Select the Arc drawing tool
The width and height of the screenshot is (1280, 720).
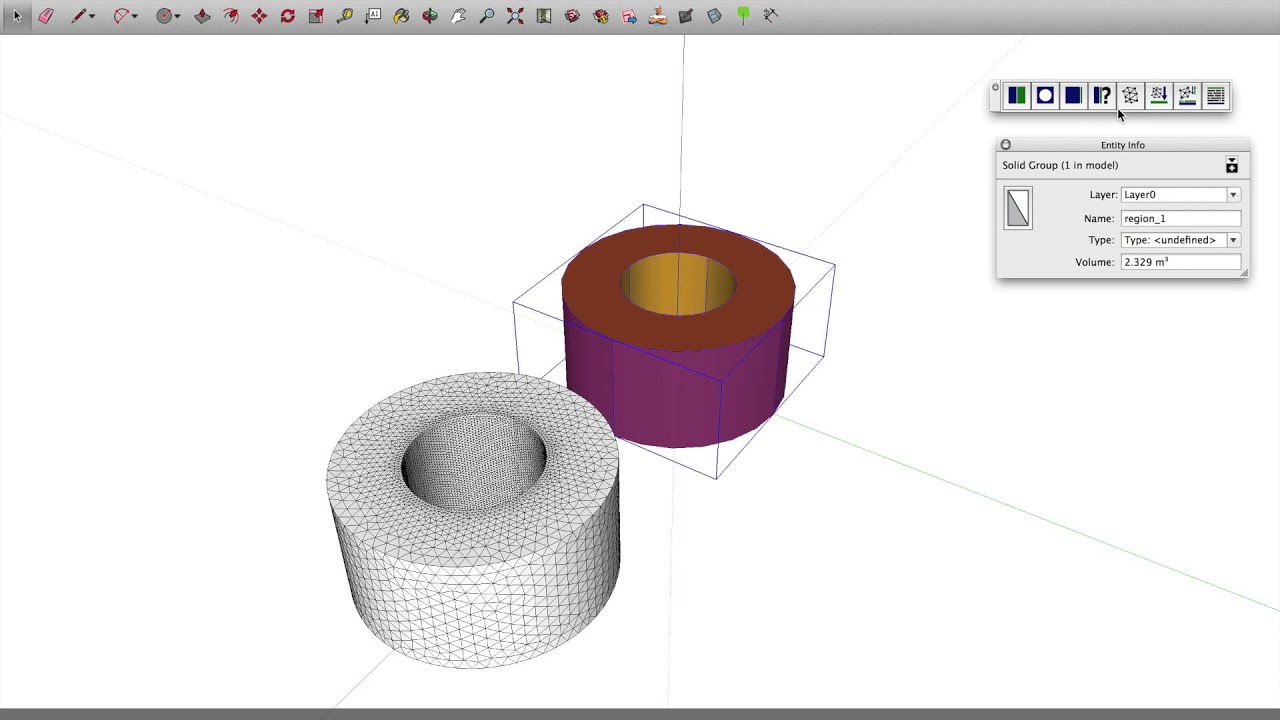pyautogui.click(x=121, y=15)
